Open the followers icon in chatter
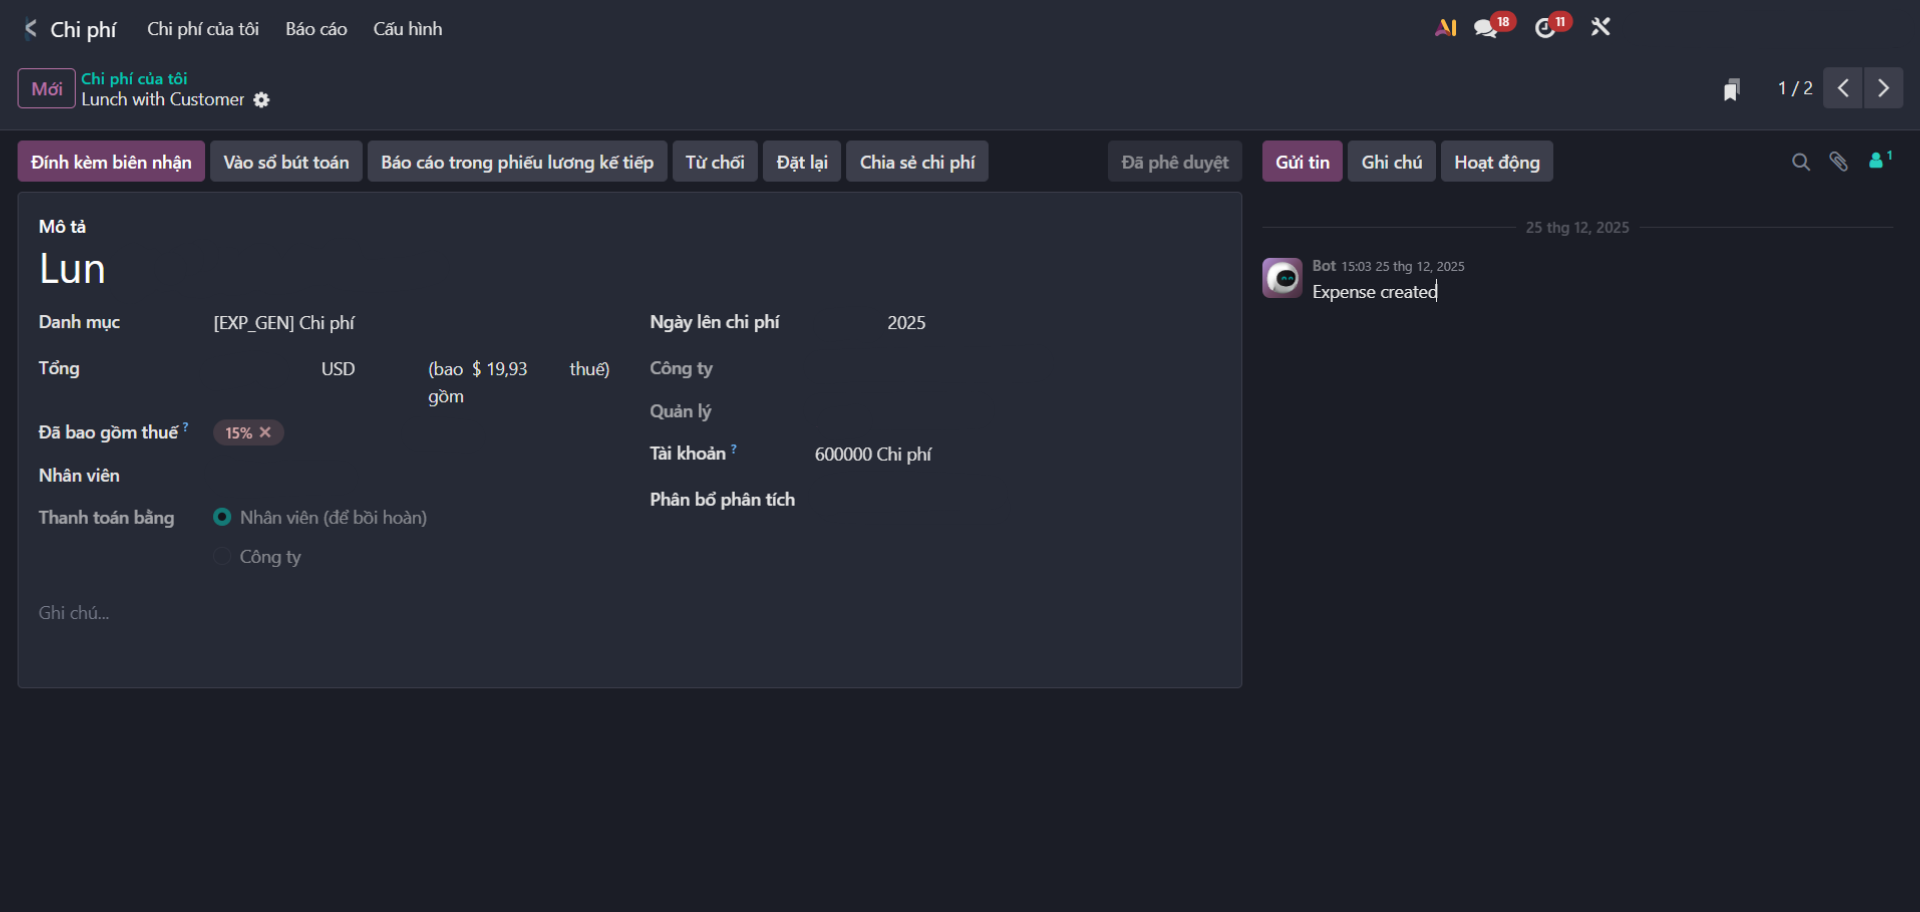1920x912 pixels. pos(1878,161)
